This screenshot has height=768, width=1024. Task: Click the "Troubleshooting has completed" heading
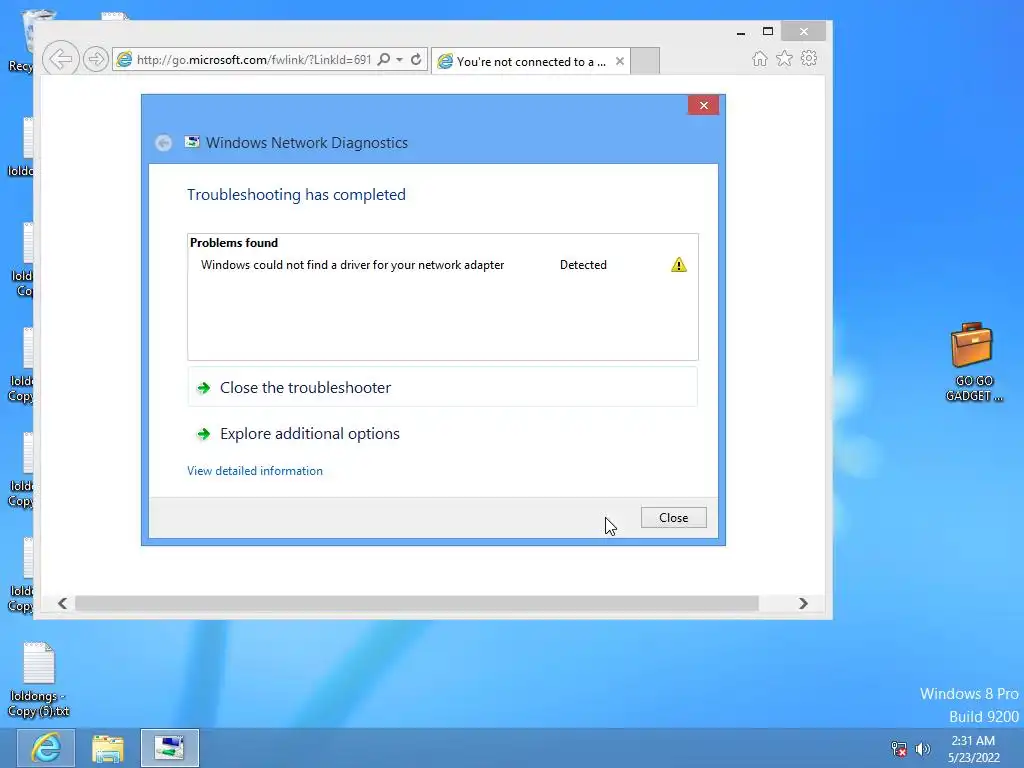point(296,195)
